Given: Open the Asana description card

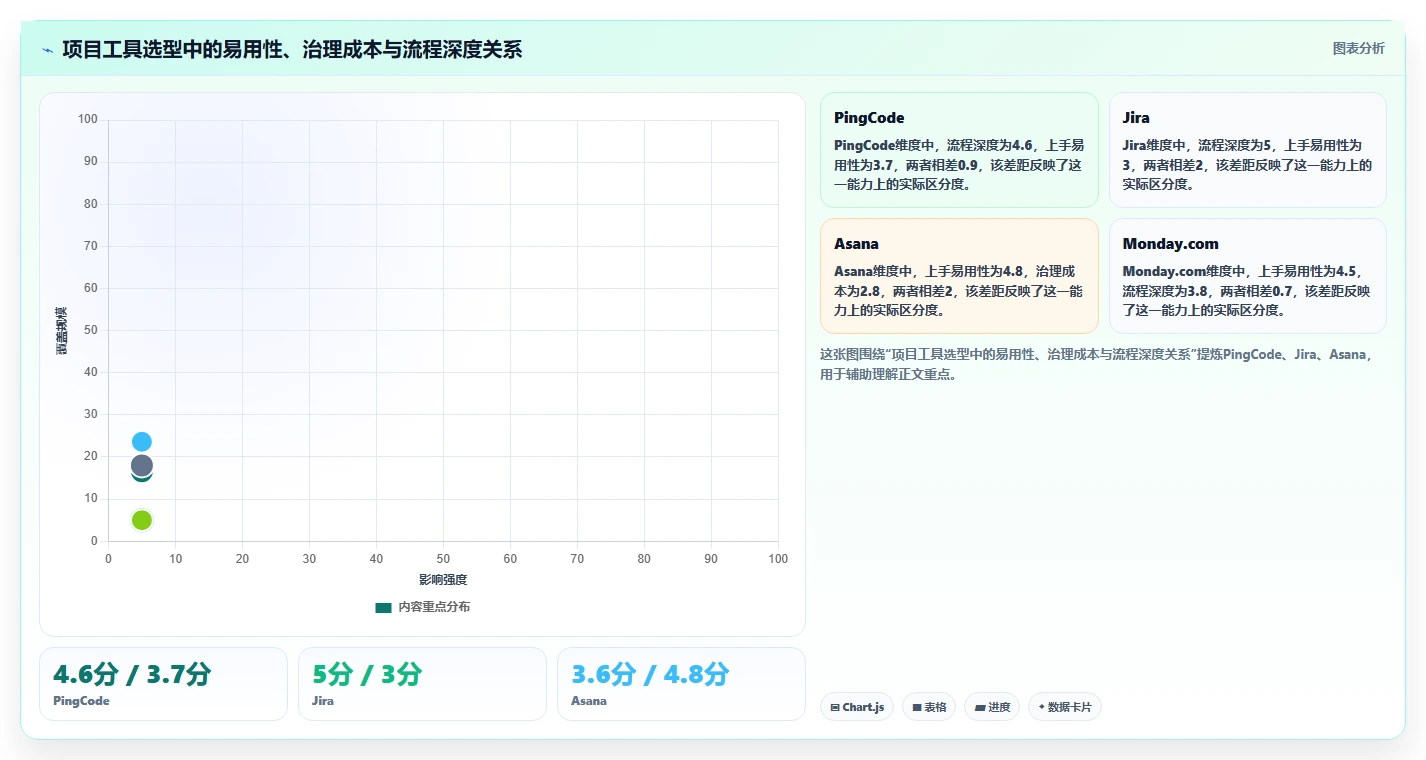Looking at the screenshot, I should [959, 276].
